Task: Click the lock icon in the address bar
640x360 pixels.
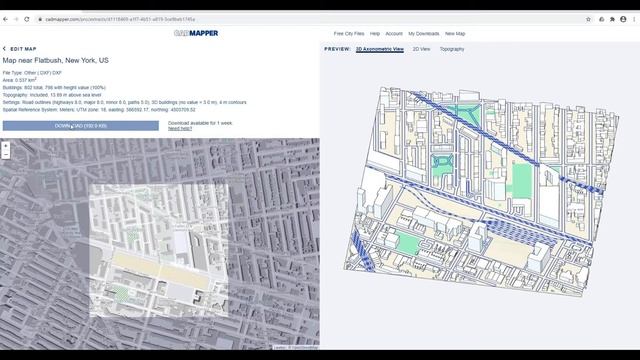Action: pyautogui.click(x=40, y=19)
